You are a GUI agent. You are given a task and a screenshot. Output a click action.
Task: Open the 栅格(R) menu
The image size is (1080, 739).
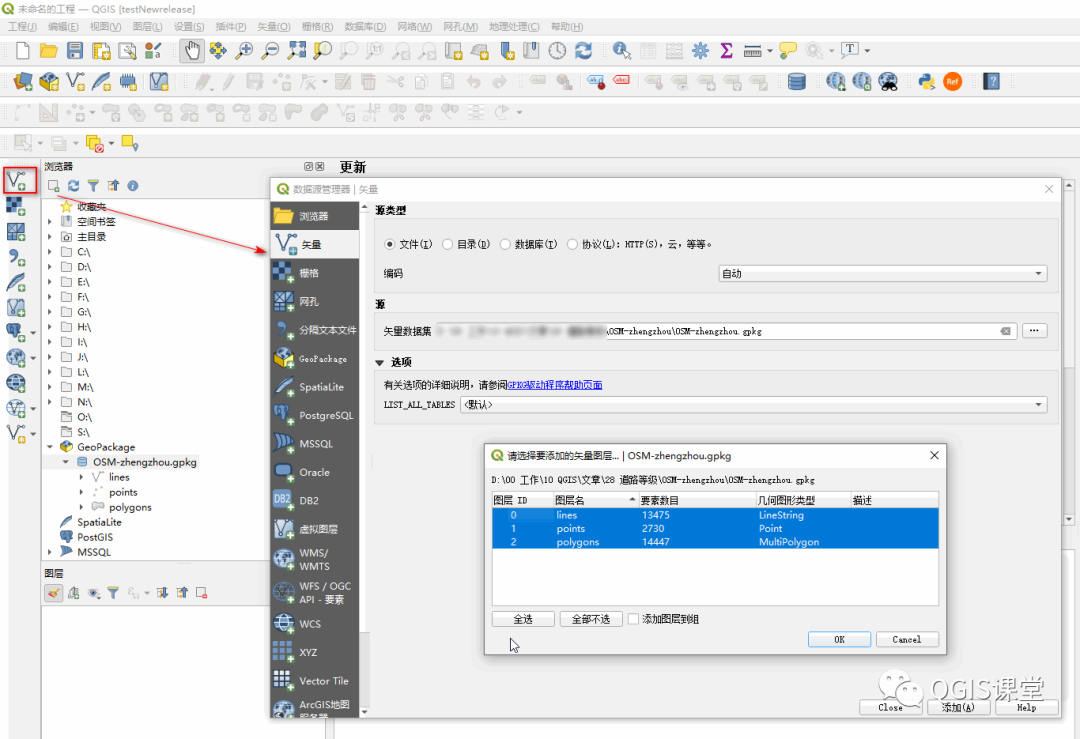(x=318, y=26)
